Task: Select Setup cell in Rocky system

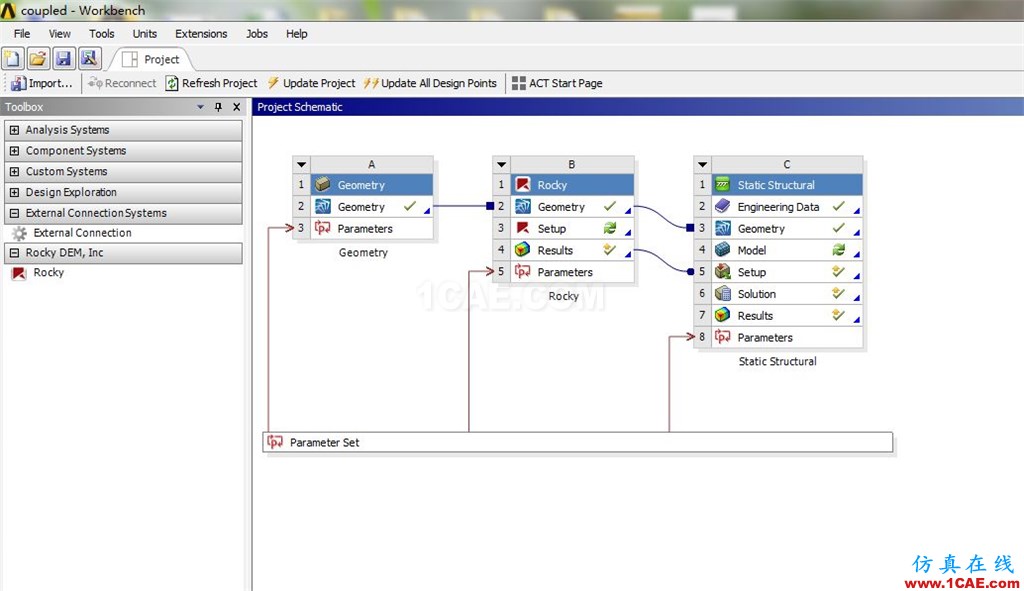Action: 572,229
